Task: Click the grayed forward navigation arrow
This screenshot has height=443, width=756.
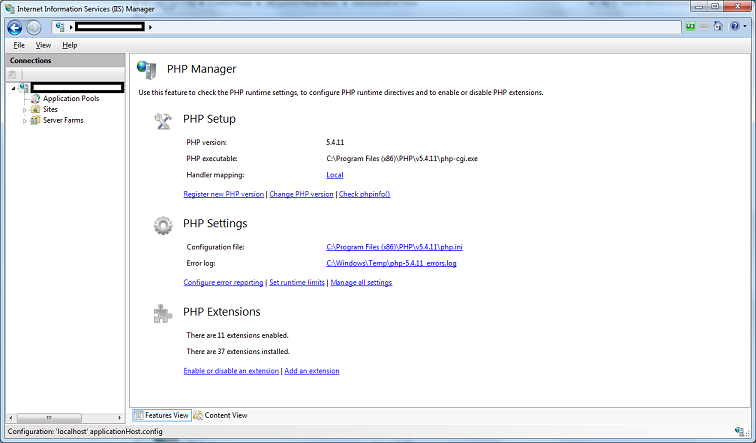Action: click(33, 28)
